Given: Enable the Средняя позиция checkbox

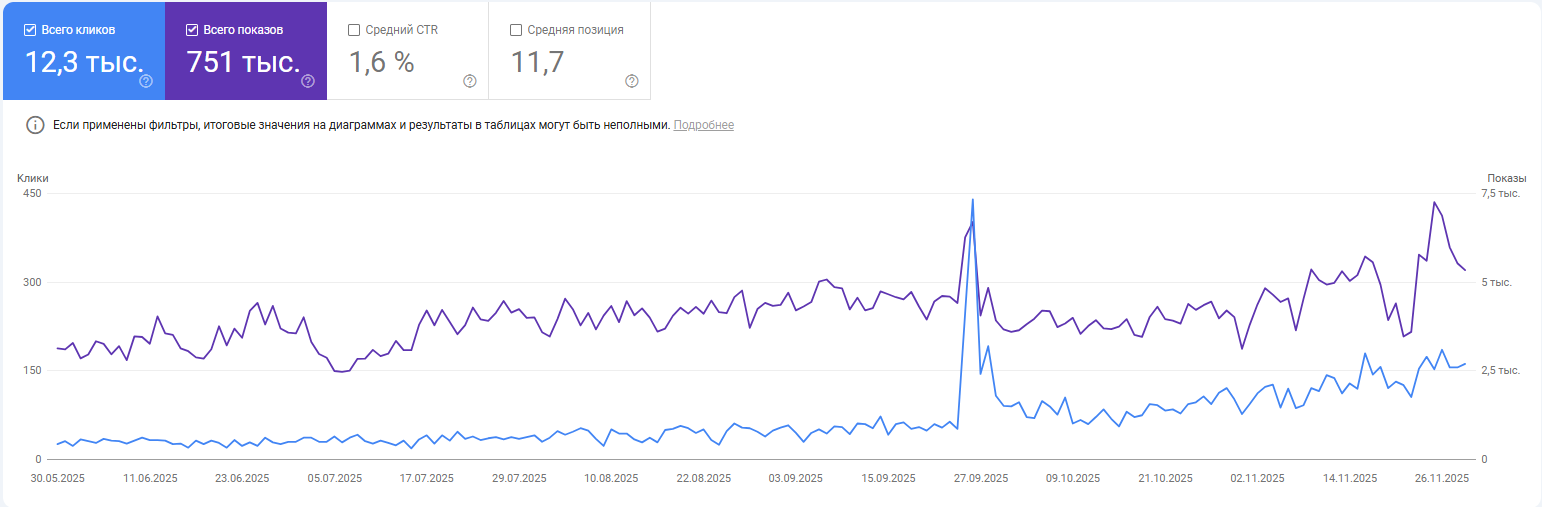Looking at the screenshot, I should tap(516, 30).
